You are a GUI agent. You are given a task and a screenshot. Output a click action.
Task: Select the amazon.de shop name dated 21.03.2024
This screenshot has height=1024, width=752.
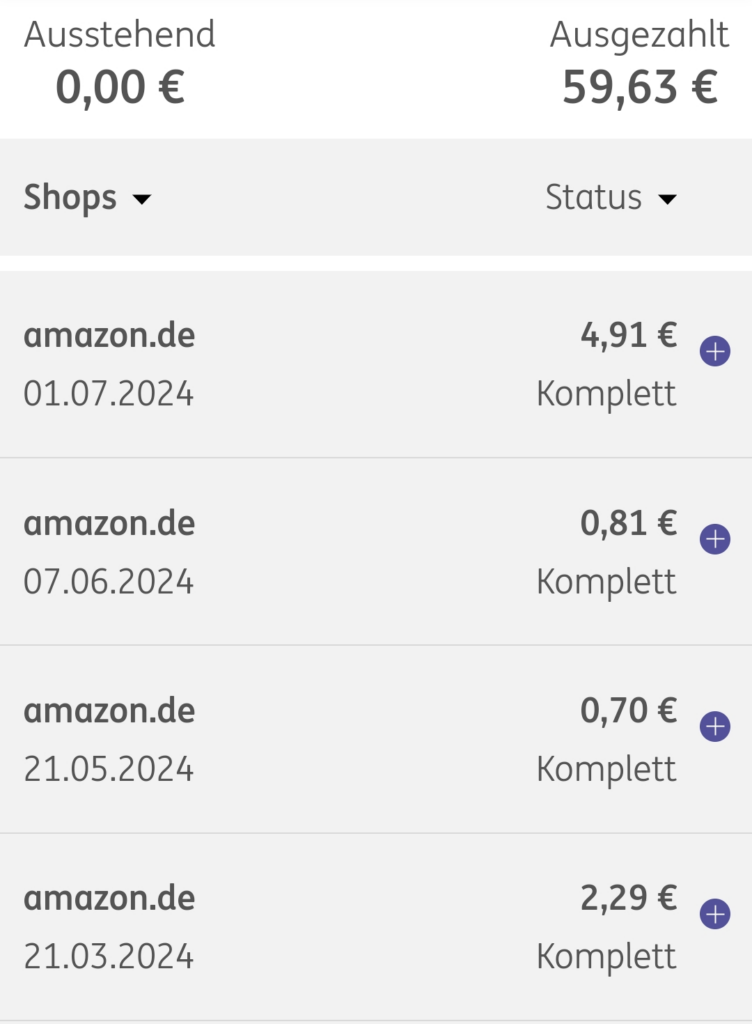click(109, 898)
